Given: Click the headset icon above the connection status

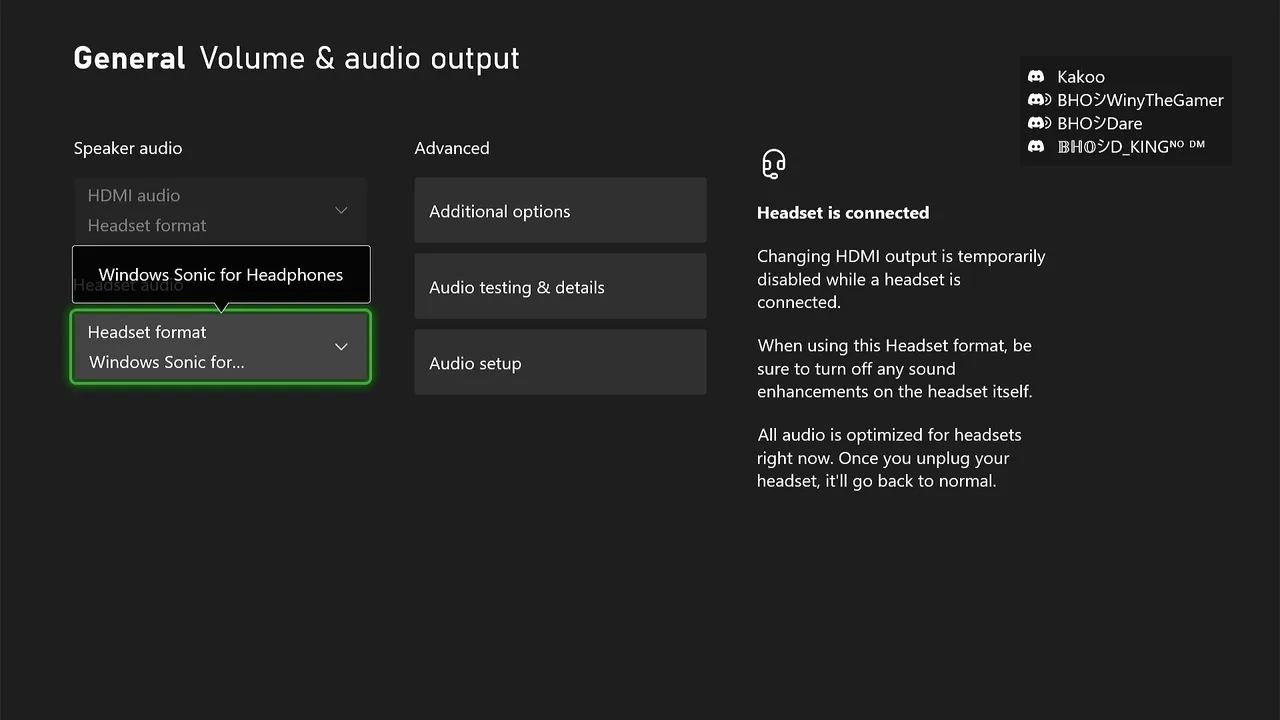Looking at the screenshot, I should point(773,163).
